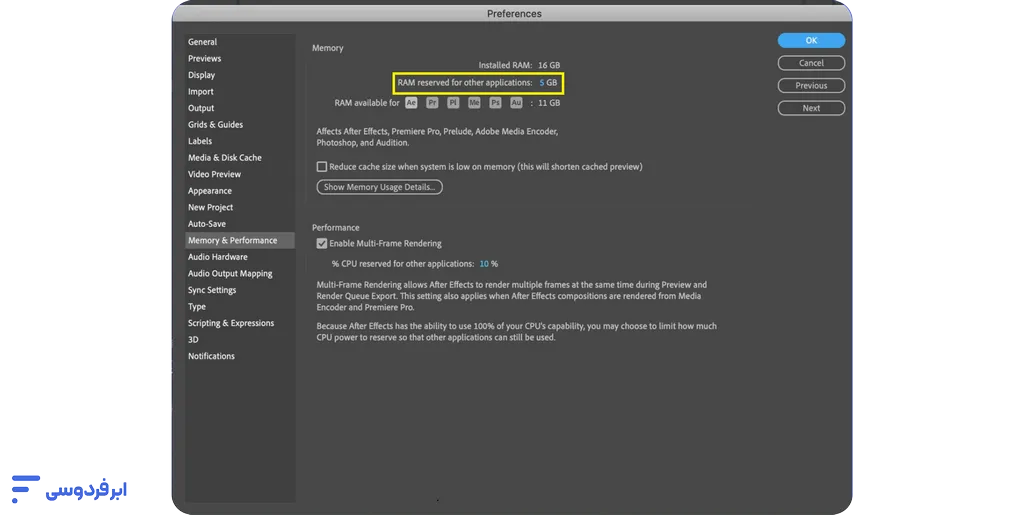
Task: Disable the Enable Multi-Frame Rendering checkbox
Action: point(322,243)
